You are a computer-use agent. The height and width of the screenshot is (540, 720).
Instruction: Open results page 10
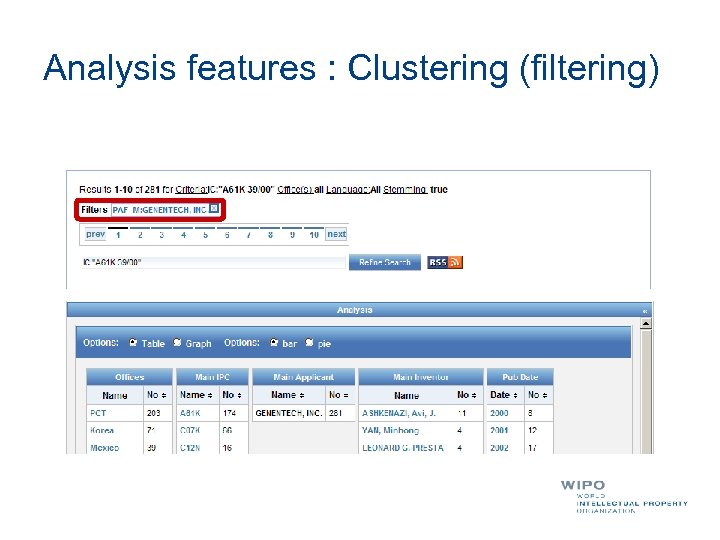pos(314,235)
